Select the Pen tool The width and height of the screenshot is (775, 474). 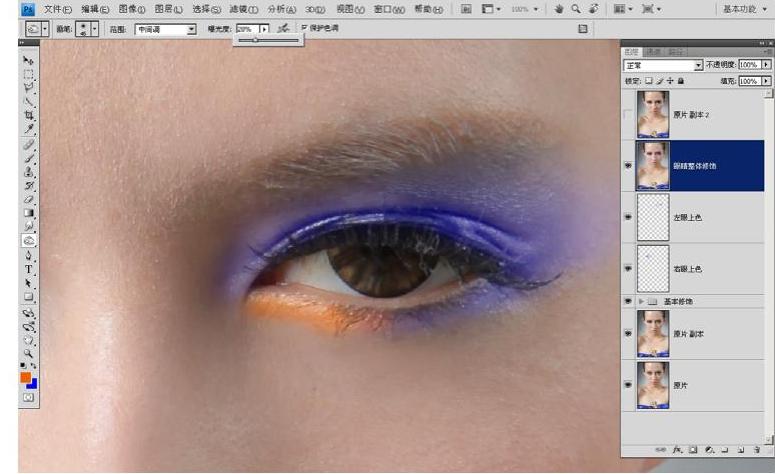click(x=28, y=256)
